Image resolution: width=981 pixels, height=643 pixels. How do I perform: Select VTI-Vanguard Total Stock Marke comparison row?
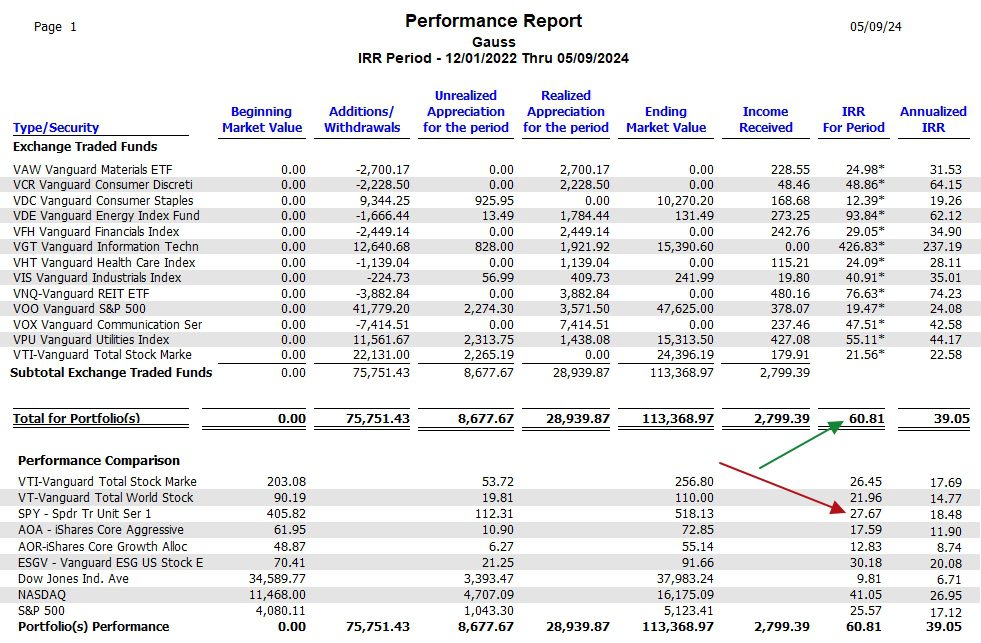(490, 482)
